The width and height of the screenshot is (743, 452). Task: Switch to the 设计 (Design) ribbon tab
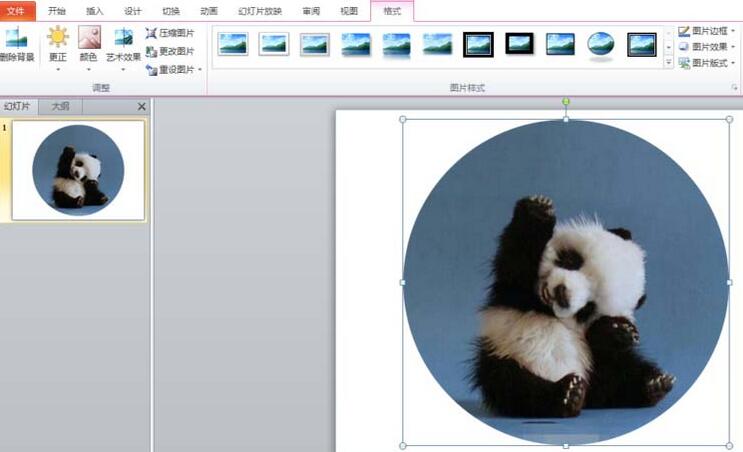[x=132, y=11]
